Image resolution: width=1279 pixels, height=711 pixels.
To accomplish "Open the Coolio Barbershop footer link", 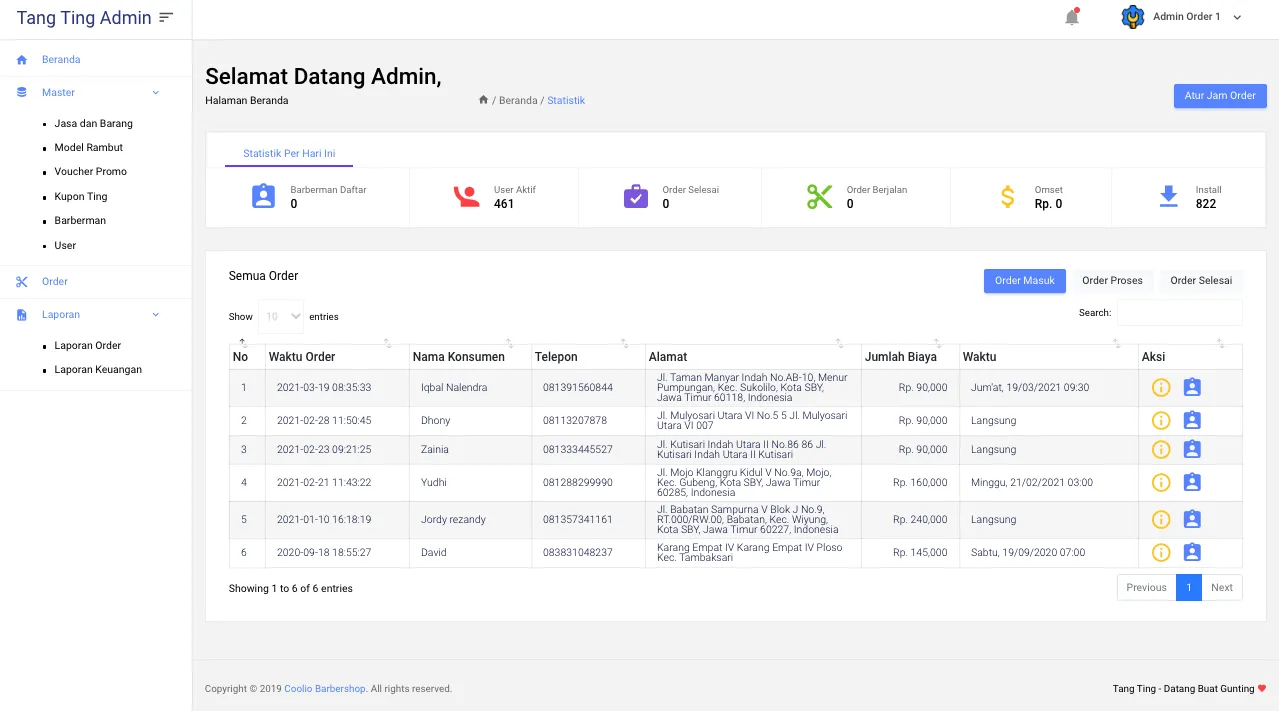I will (324, 689).
